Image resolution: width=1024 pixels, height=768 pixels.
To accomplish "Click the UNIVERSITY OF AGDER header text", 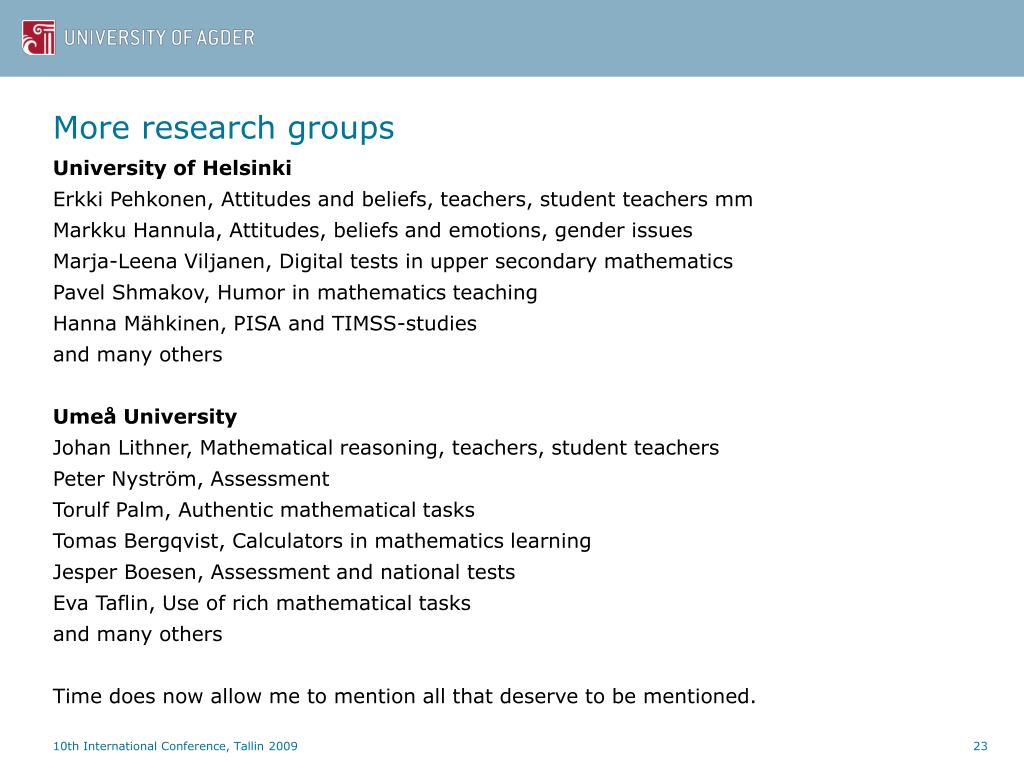I will tap(159, 38).
